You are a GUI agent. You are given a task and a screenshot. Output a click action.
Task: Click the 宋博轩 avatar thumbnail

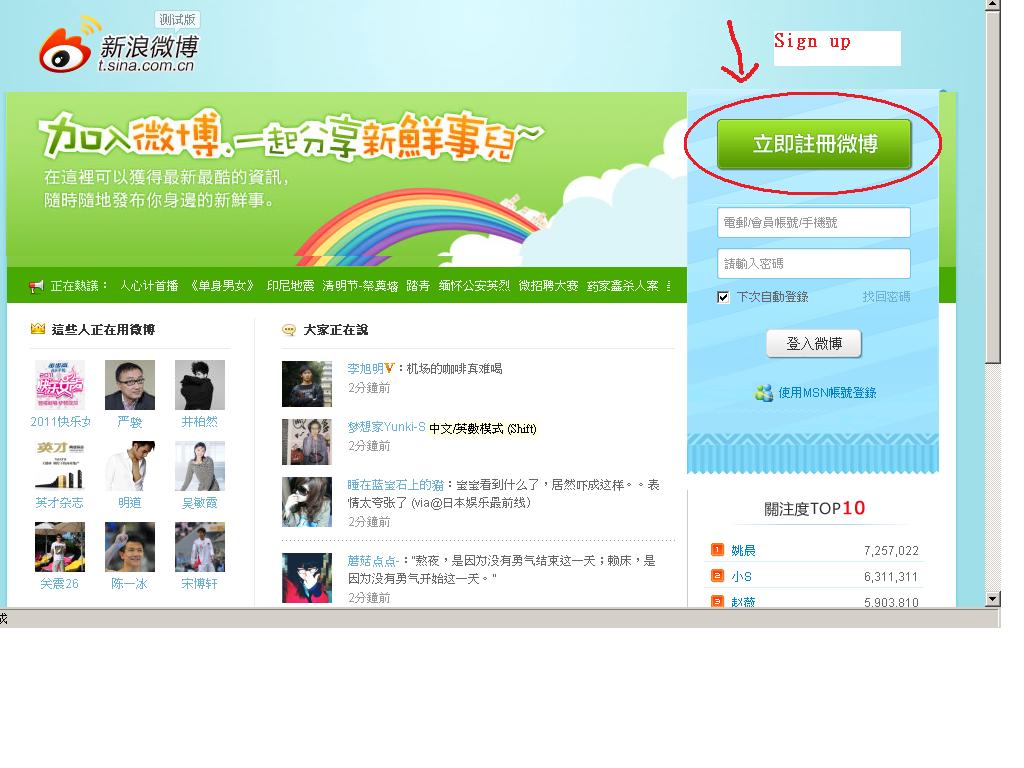pos(200,547)
